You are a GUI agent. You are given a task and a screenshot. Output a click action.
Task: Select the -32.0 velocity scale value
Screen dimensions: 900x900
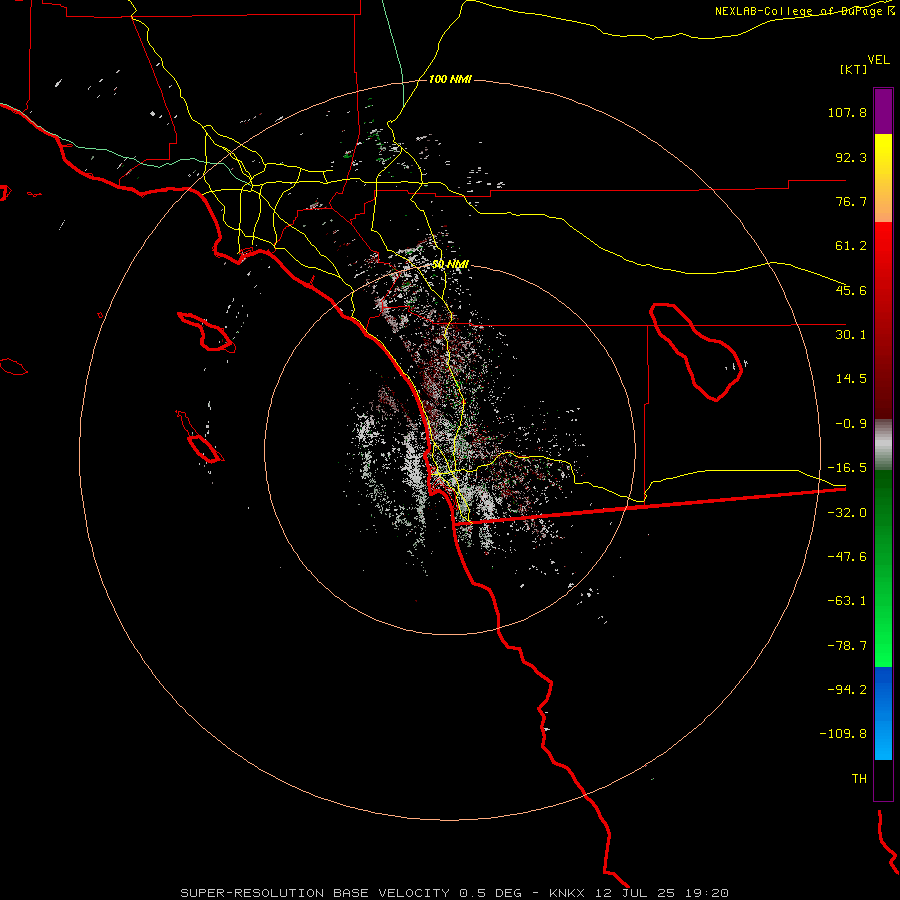click(x=847, y=513)
